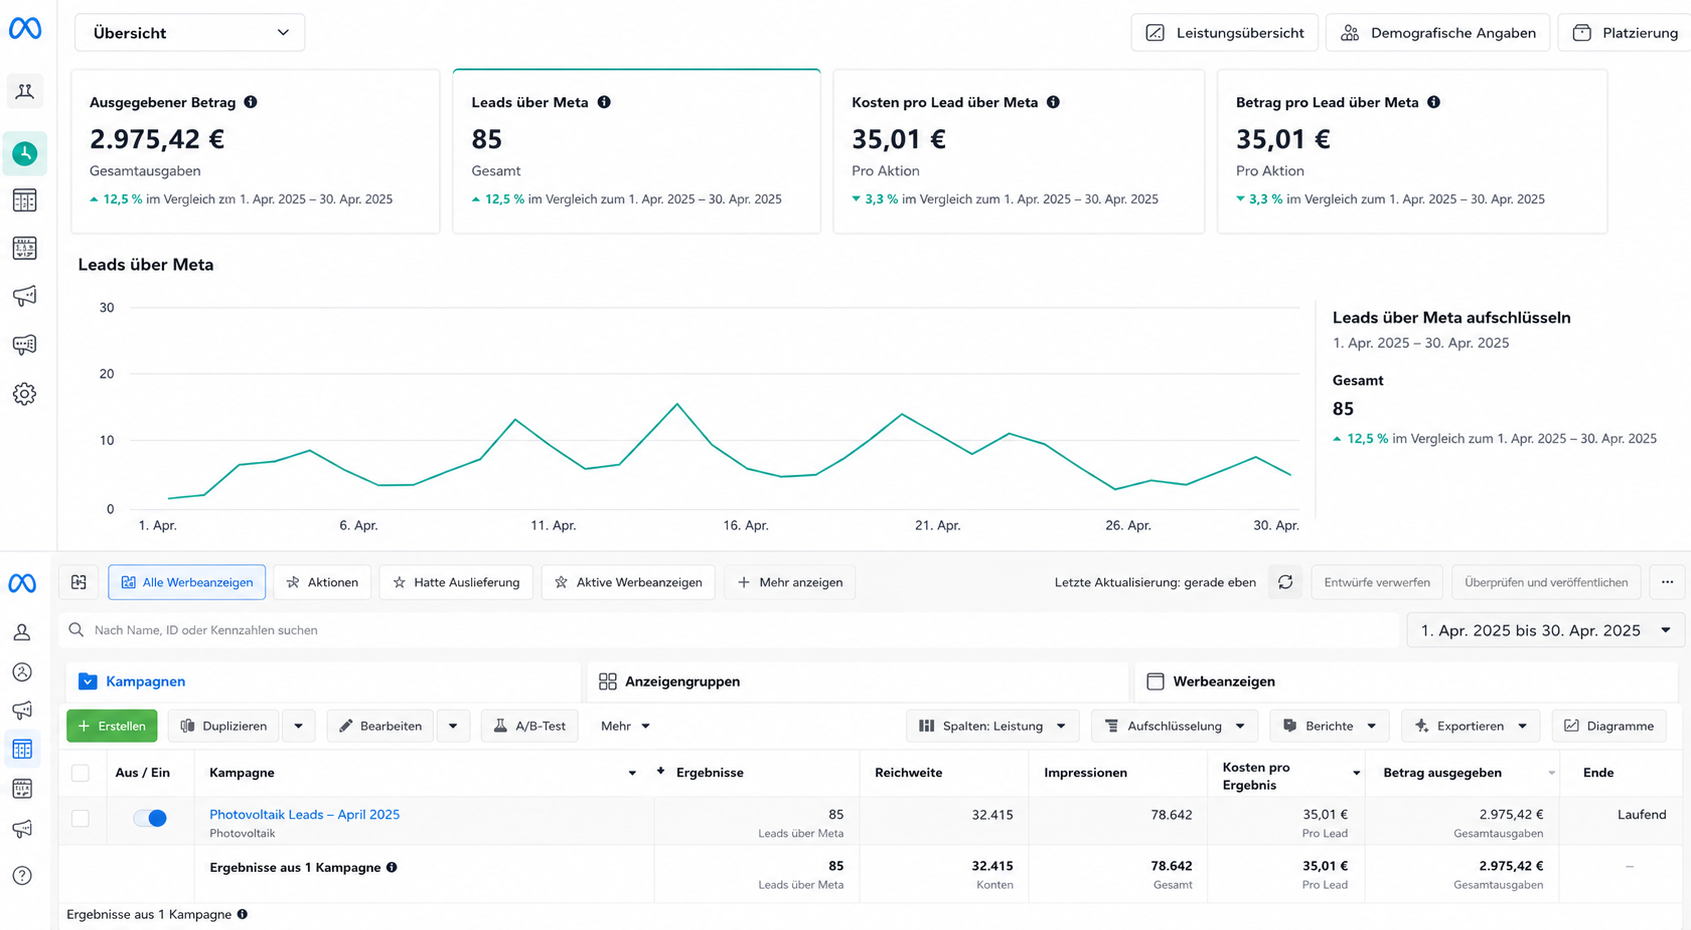Open the date range dropdown 1. Apr. 2025 bis 30. Apr. 2025

[1546, 630]
